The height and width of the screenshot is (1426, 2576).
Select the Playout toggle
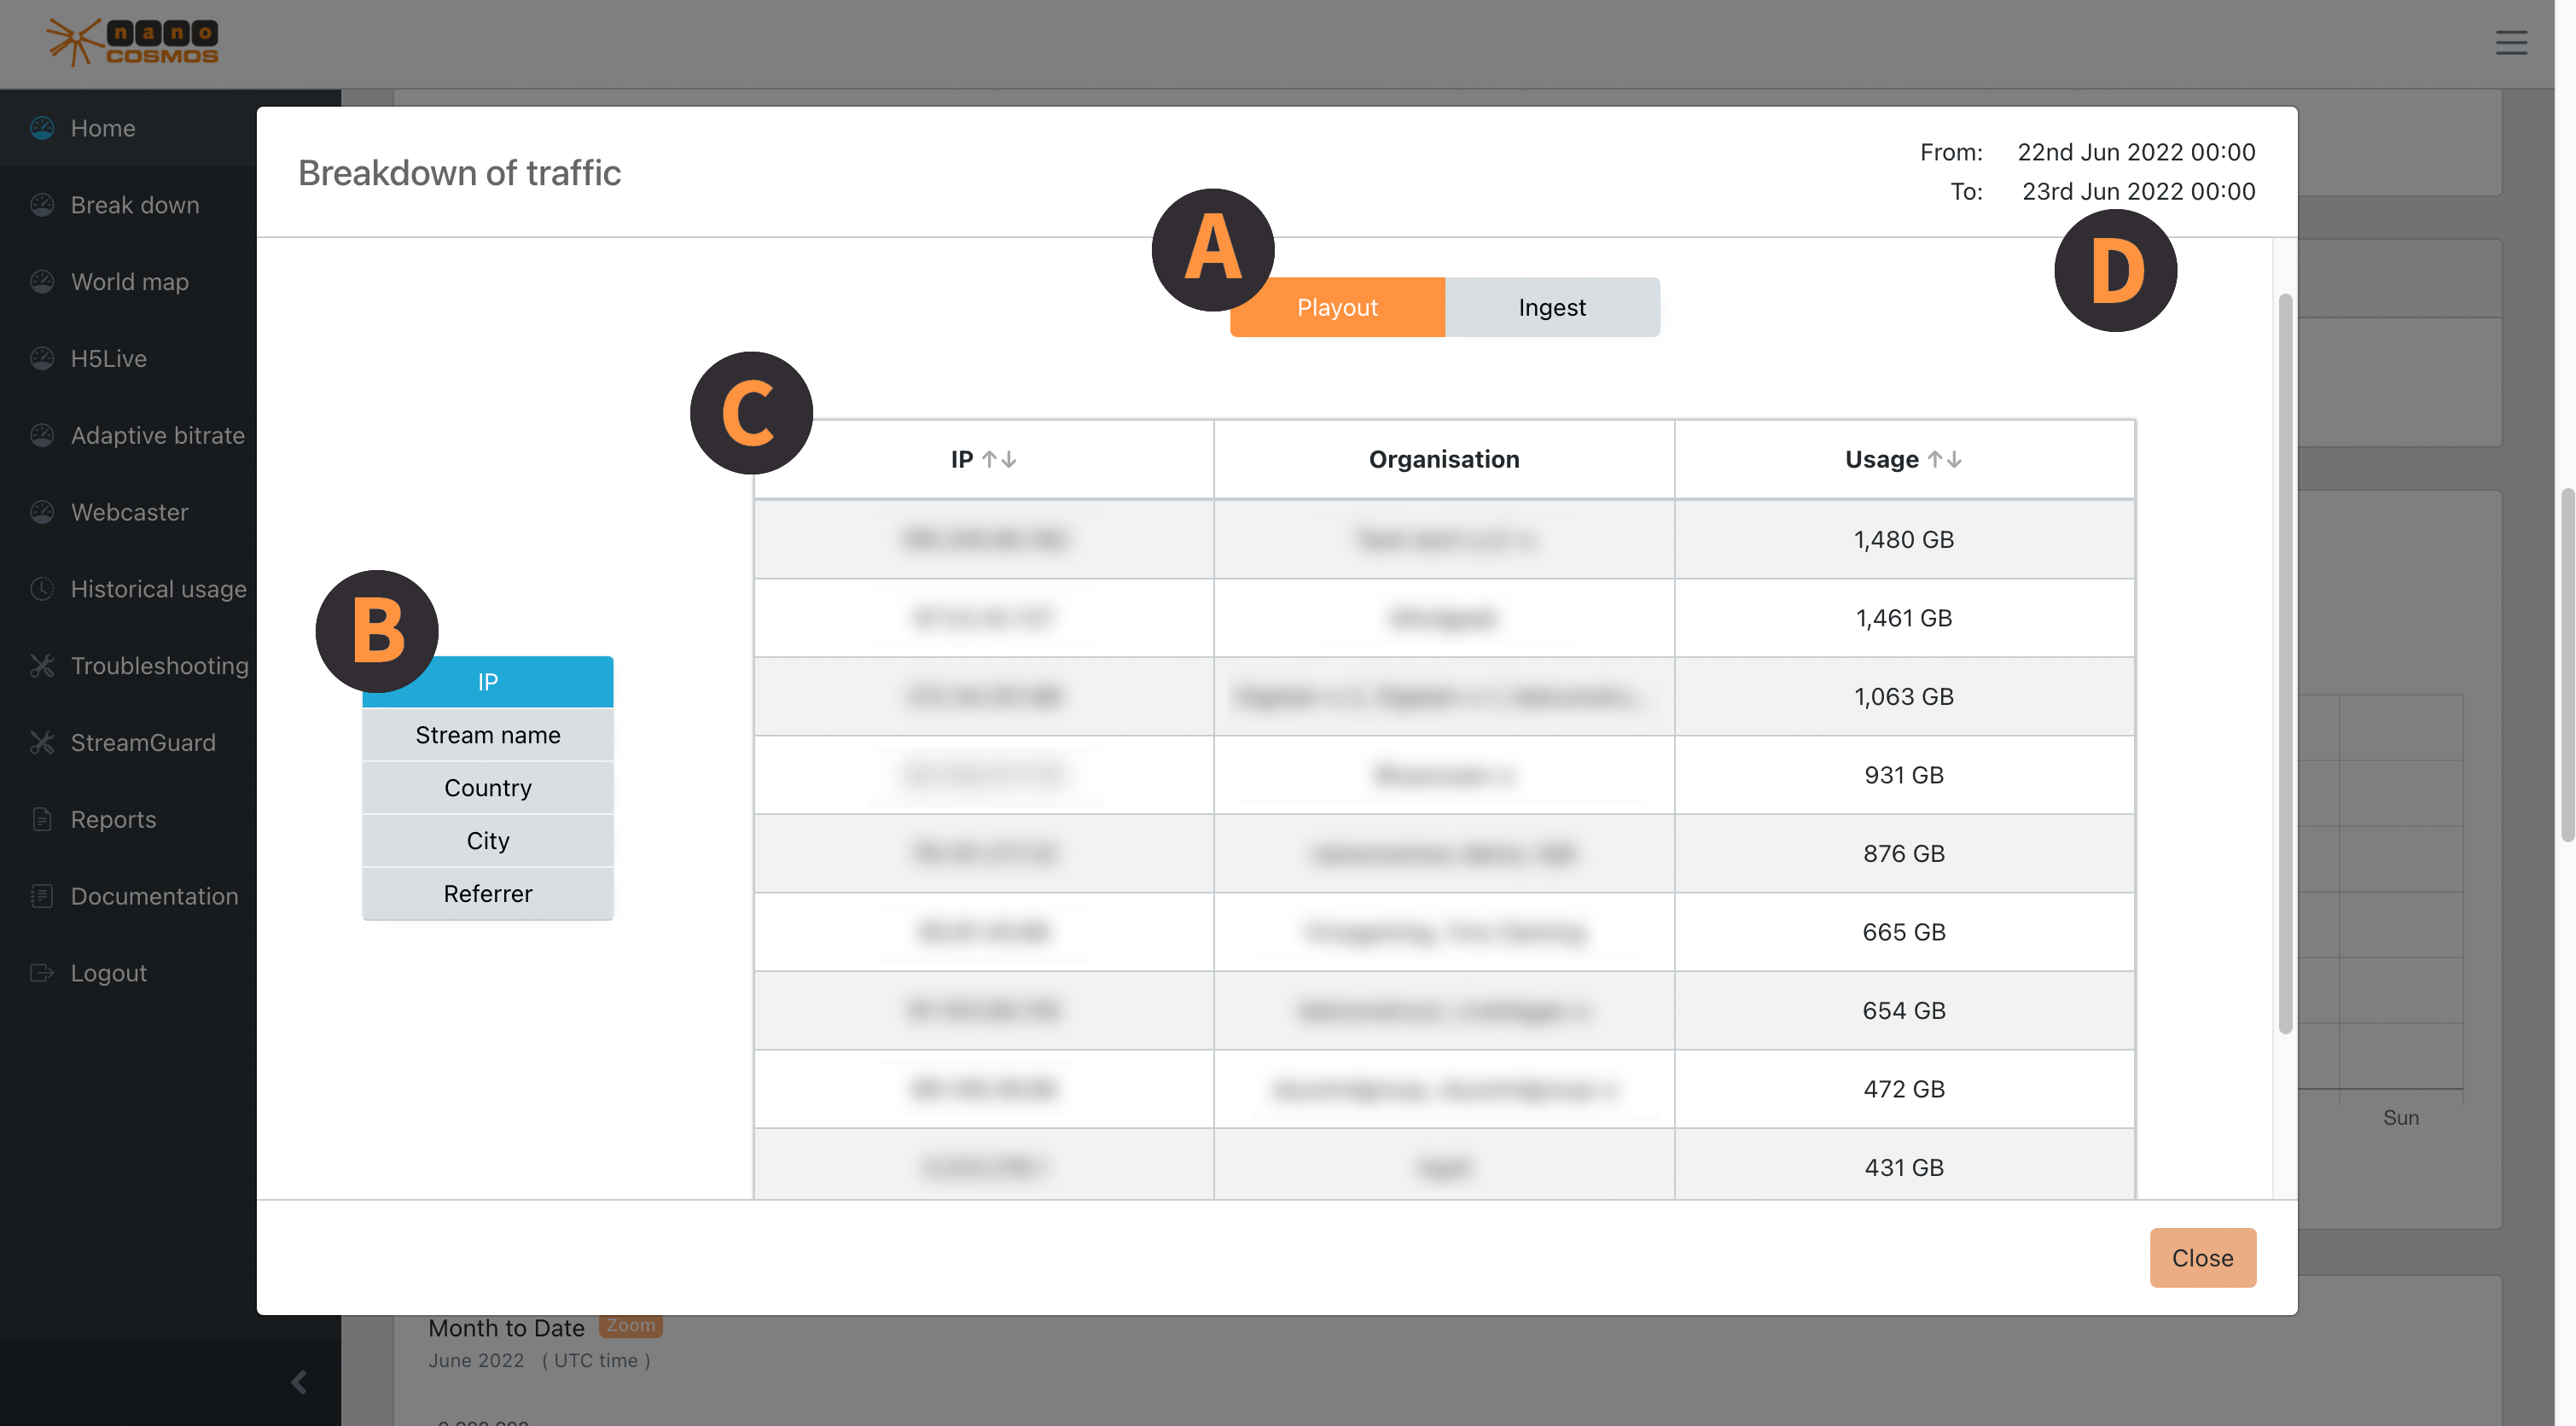[1337, 307]
